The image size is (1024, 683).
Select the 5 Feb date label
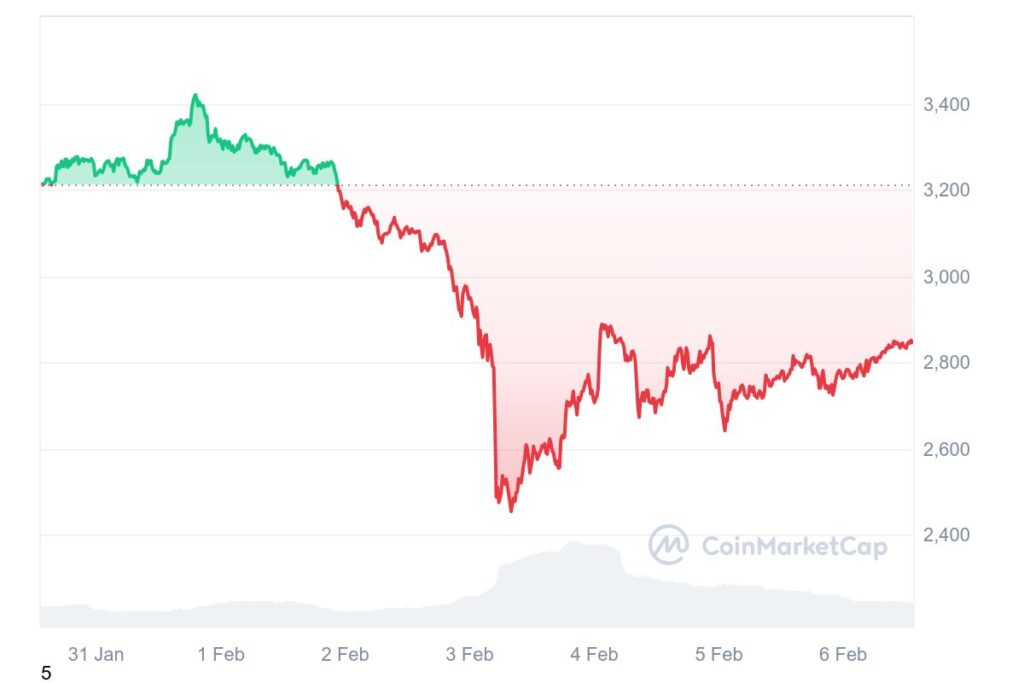coord(719,655)
